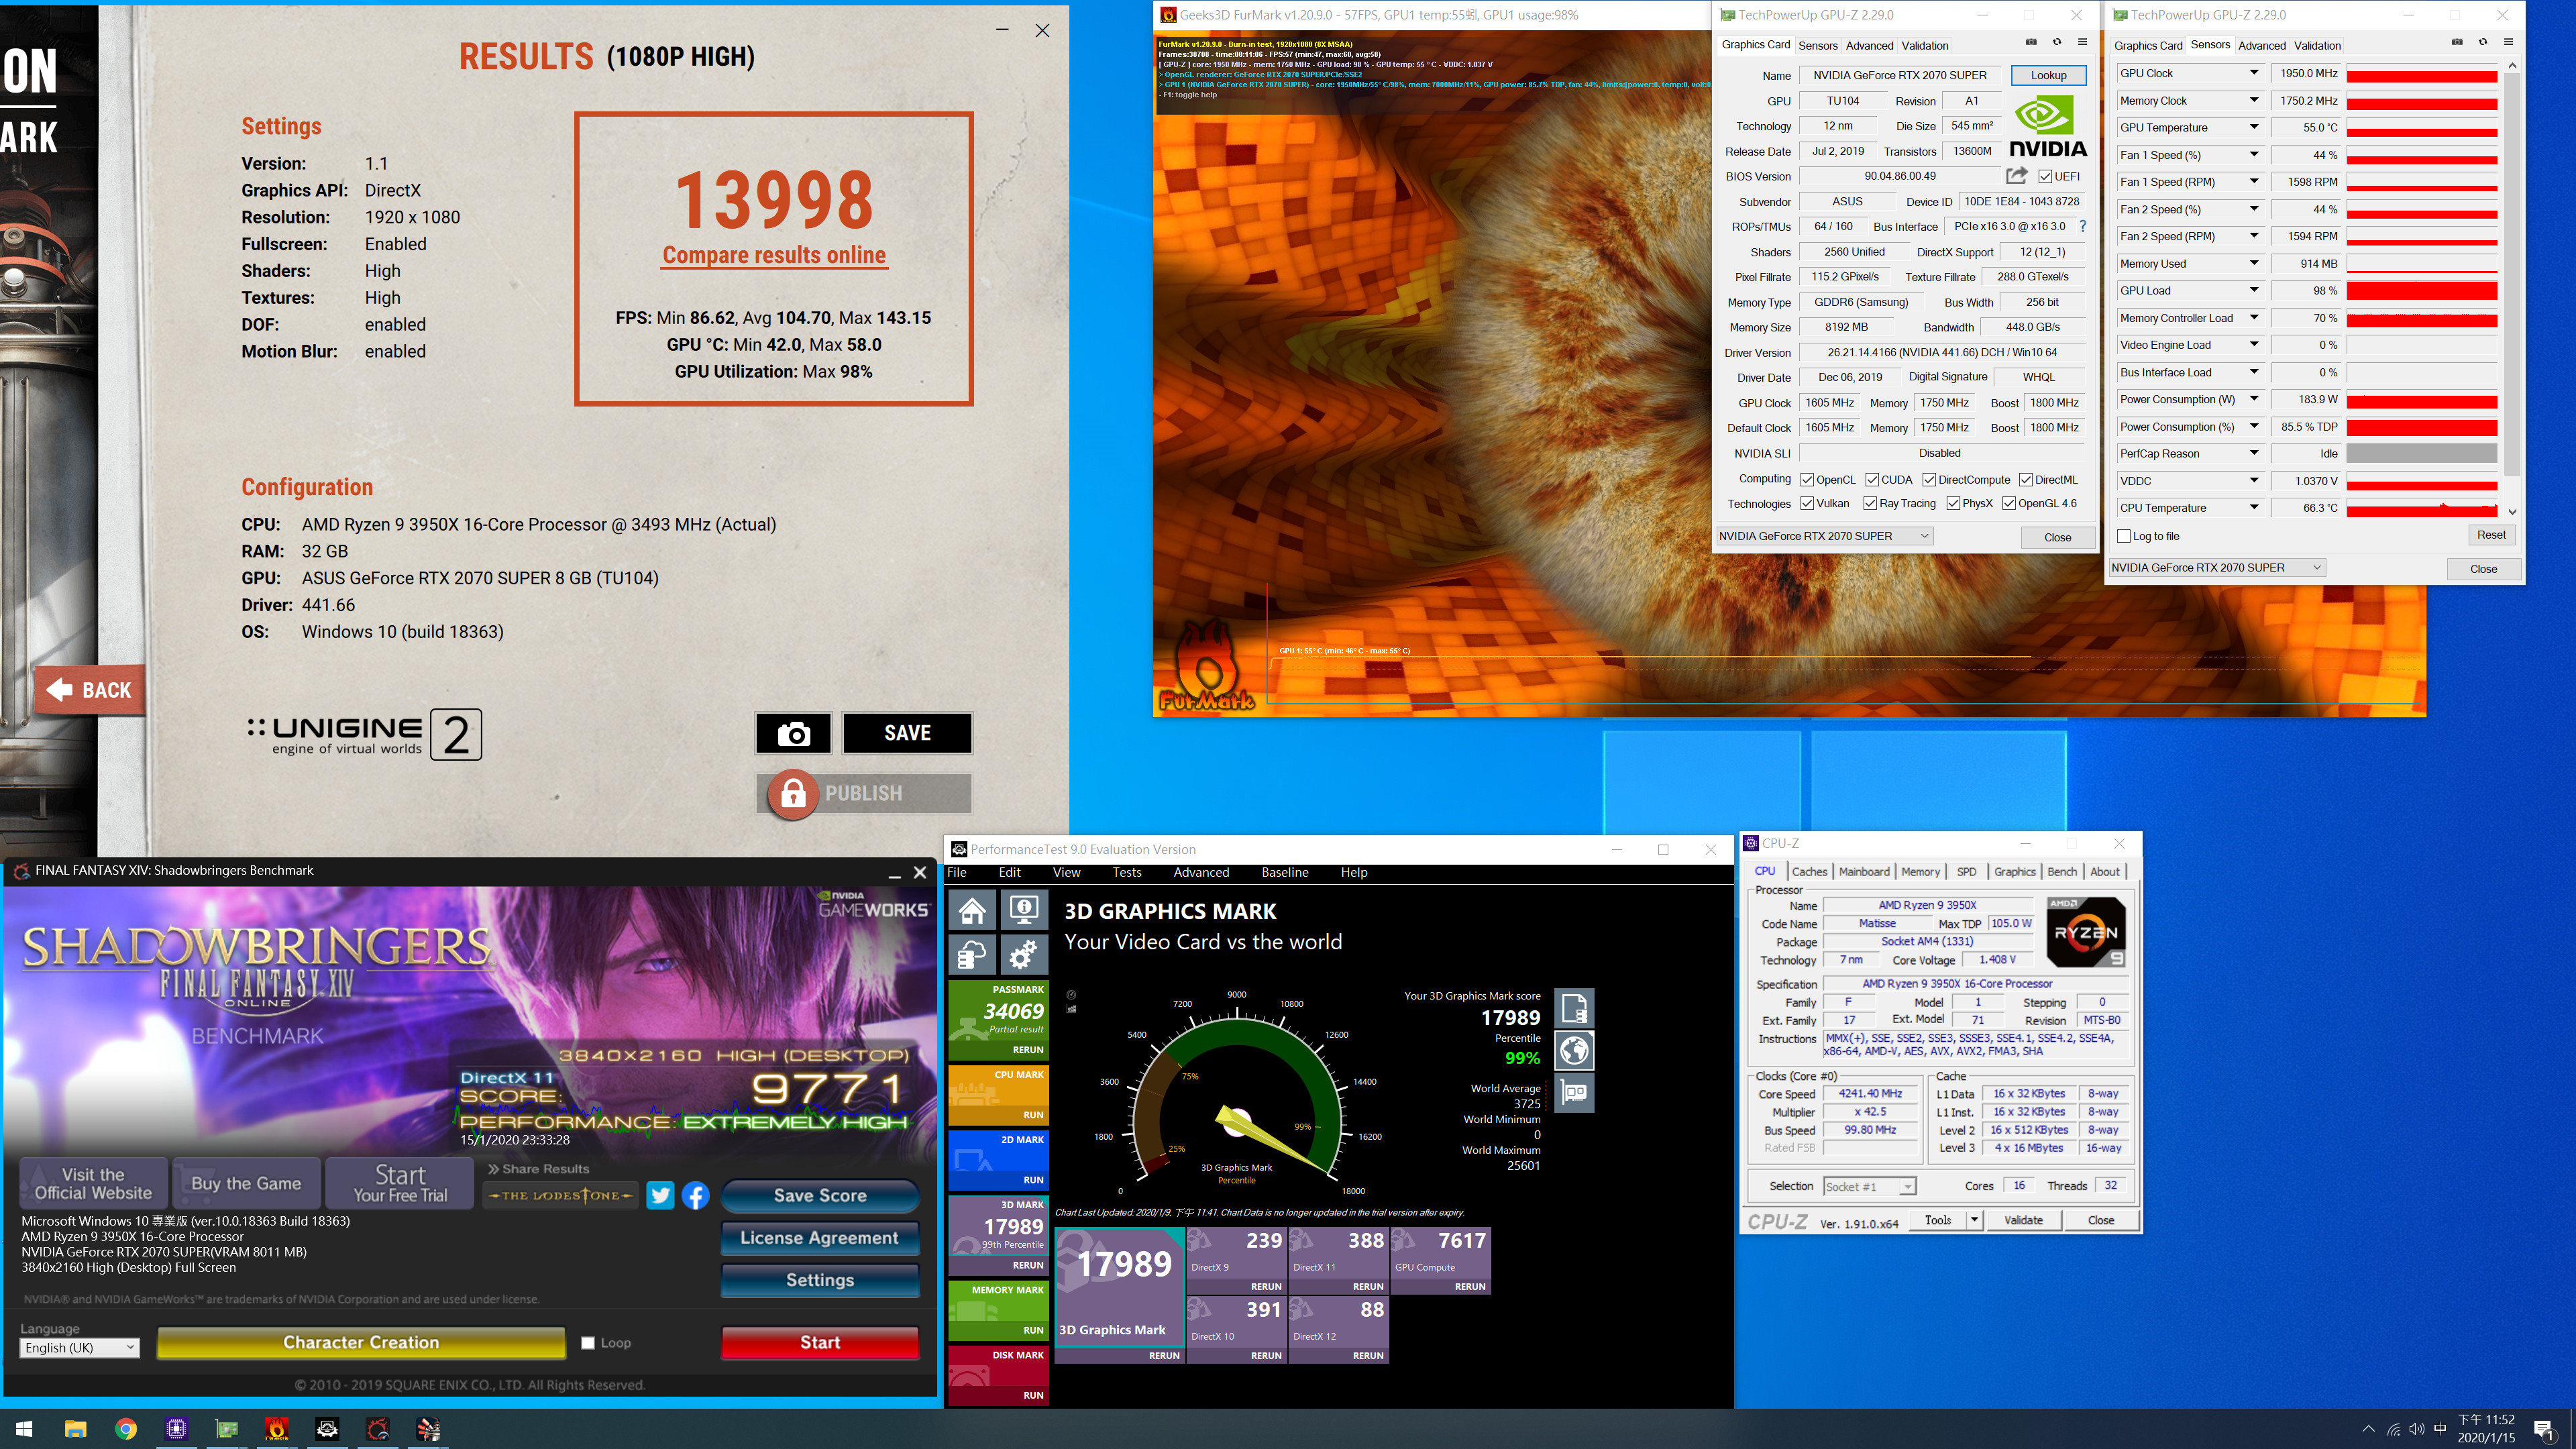
Task: Click the world comparison globe icon
Action: coord(1574,1051)
